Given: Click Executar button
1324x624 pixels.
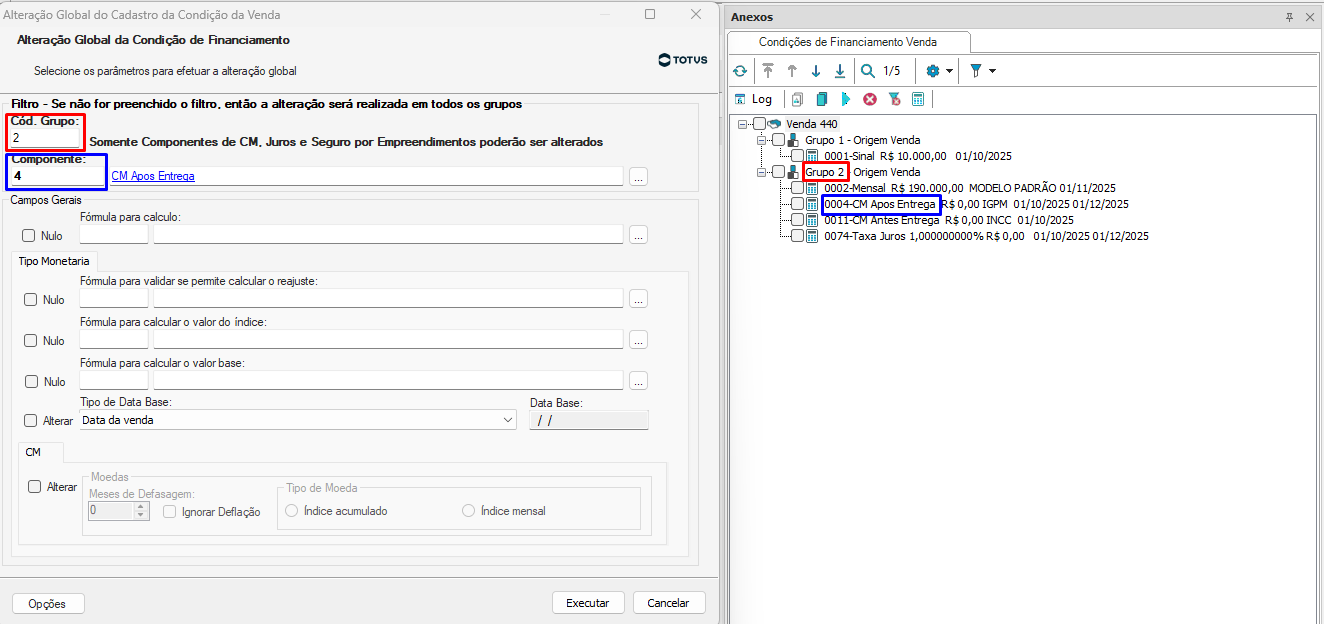Looking at the screenshot, I should point(588,603).
